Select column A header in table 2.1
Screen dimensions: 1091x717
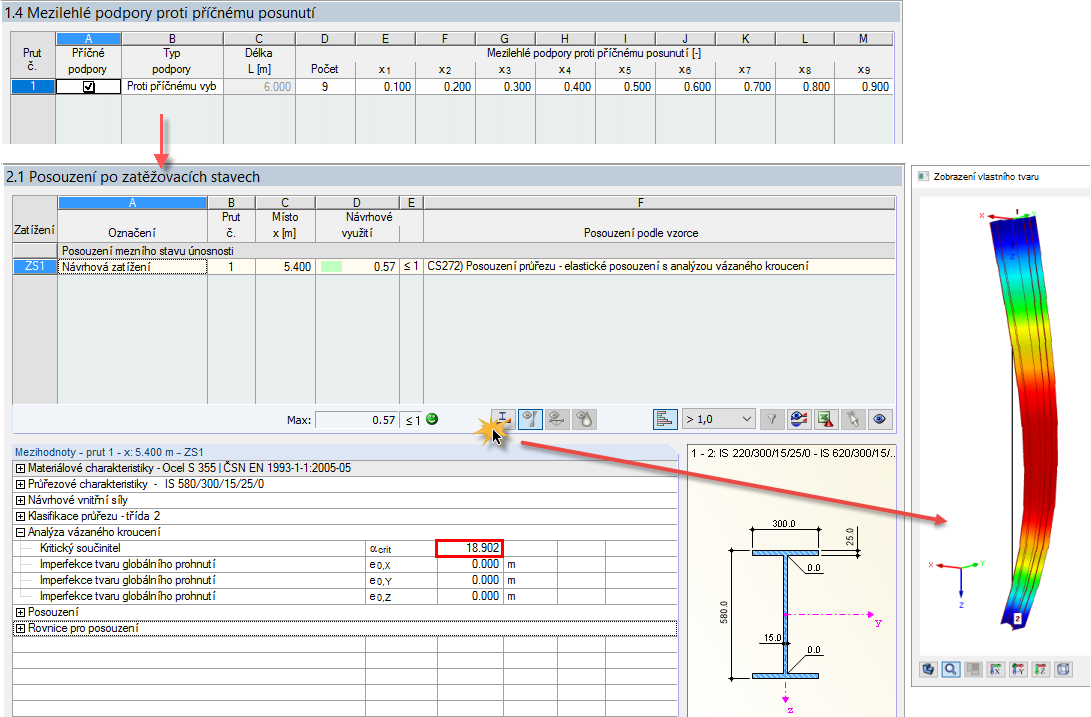pyautogui.click(x=132, y=203)
